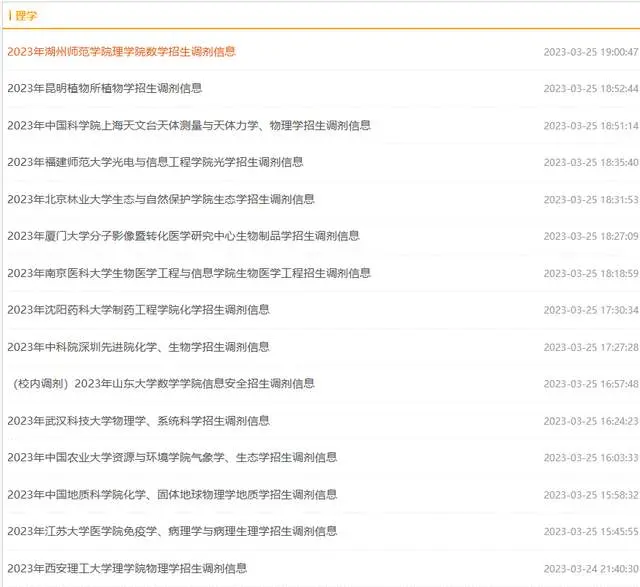The image size is (640, 587).
Task: Click the timestamp 2023-03-25 19:00:47
Action: 590,51
